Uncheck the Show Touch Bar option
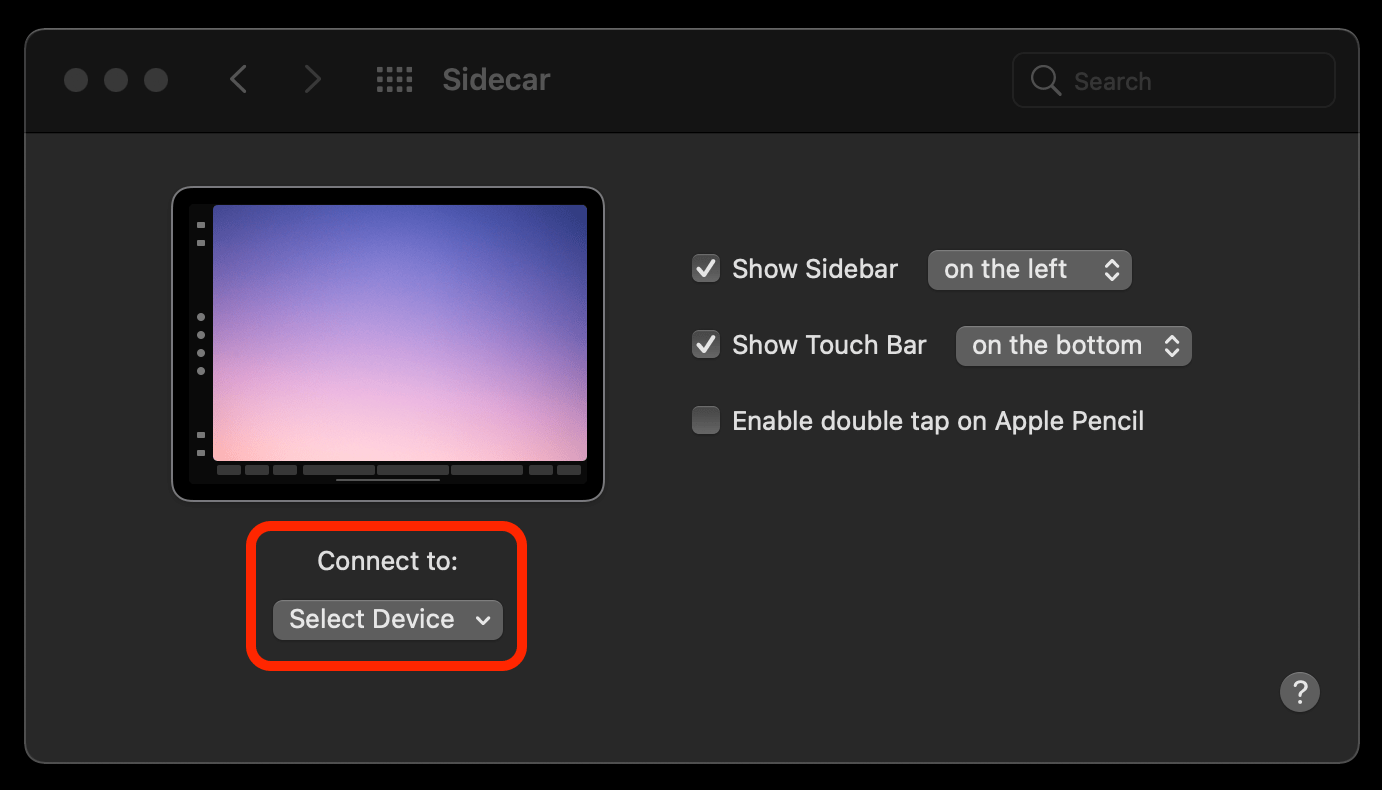Viewport: 1382px width, 790px height. pos(706,345)
